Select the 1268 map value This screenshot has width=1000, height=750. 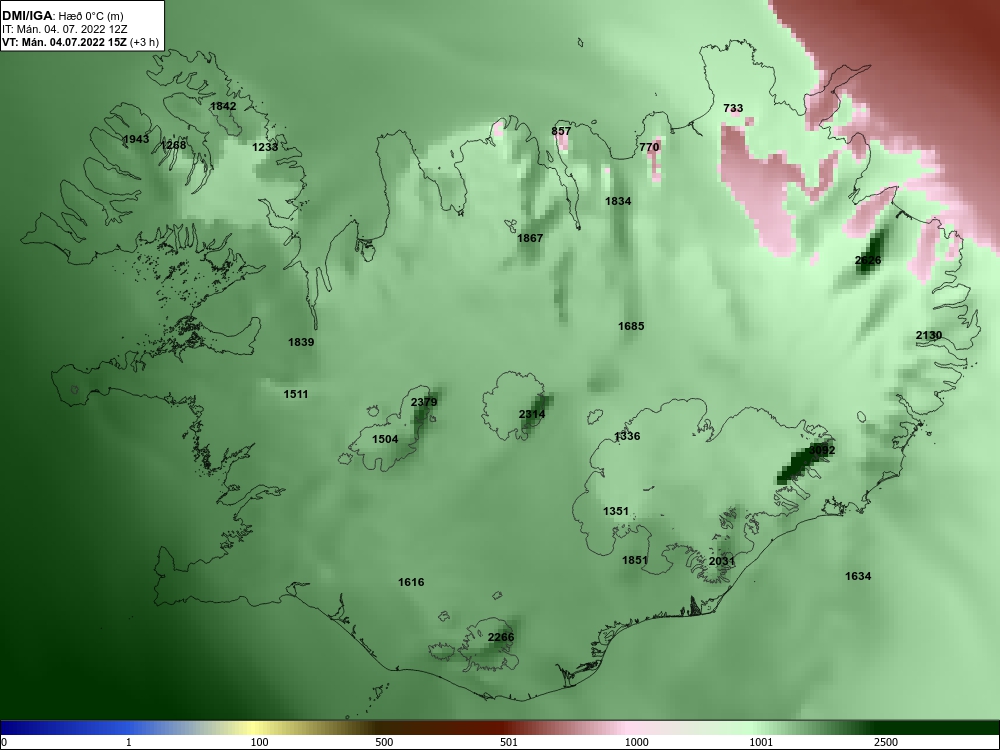coord(173,145)
